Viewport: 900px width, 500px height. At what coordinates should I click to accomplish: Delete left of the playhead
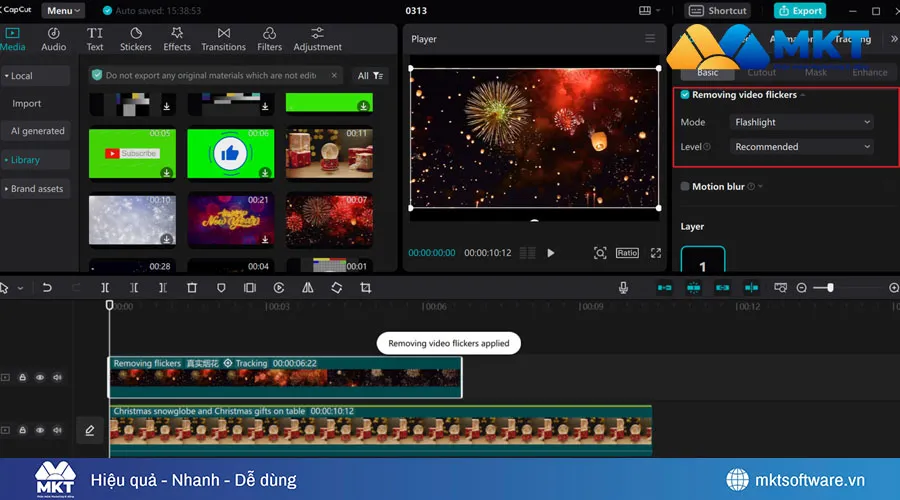134,288
